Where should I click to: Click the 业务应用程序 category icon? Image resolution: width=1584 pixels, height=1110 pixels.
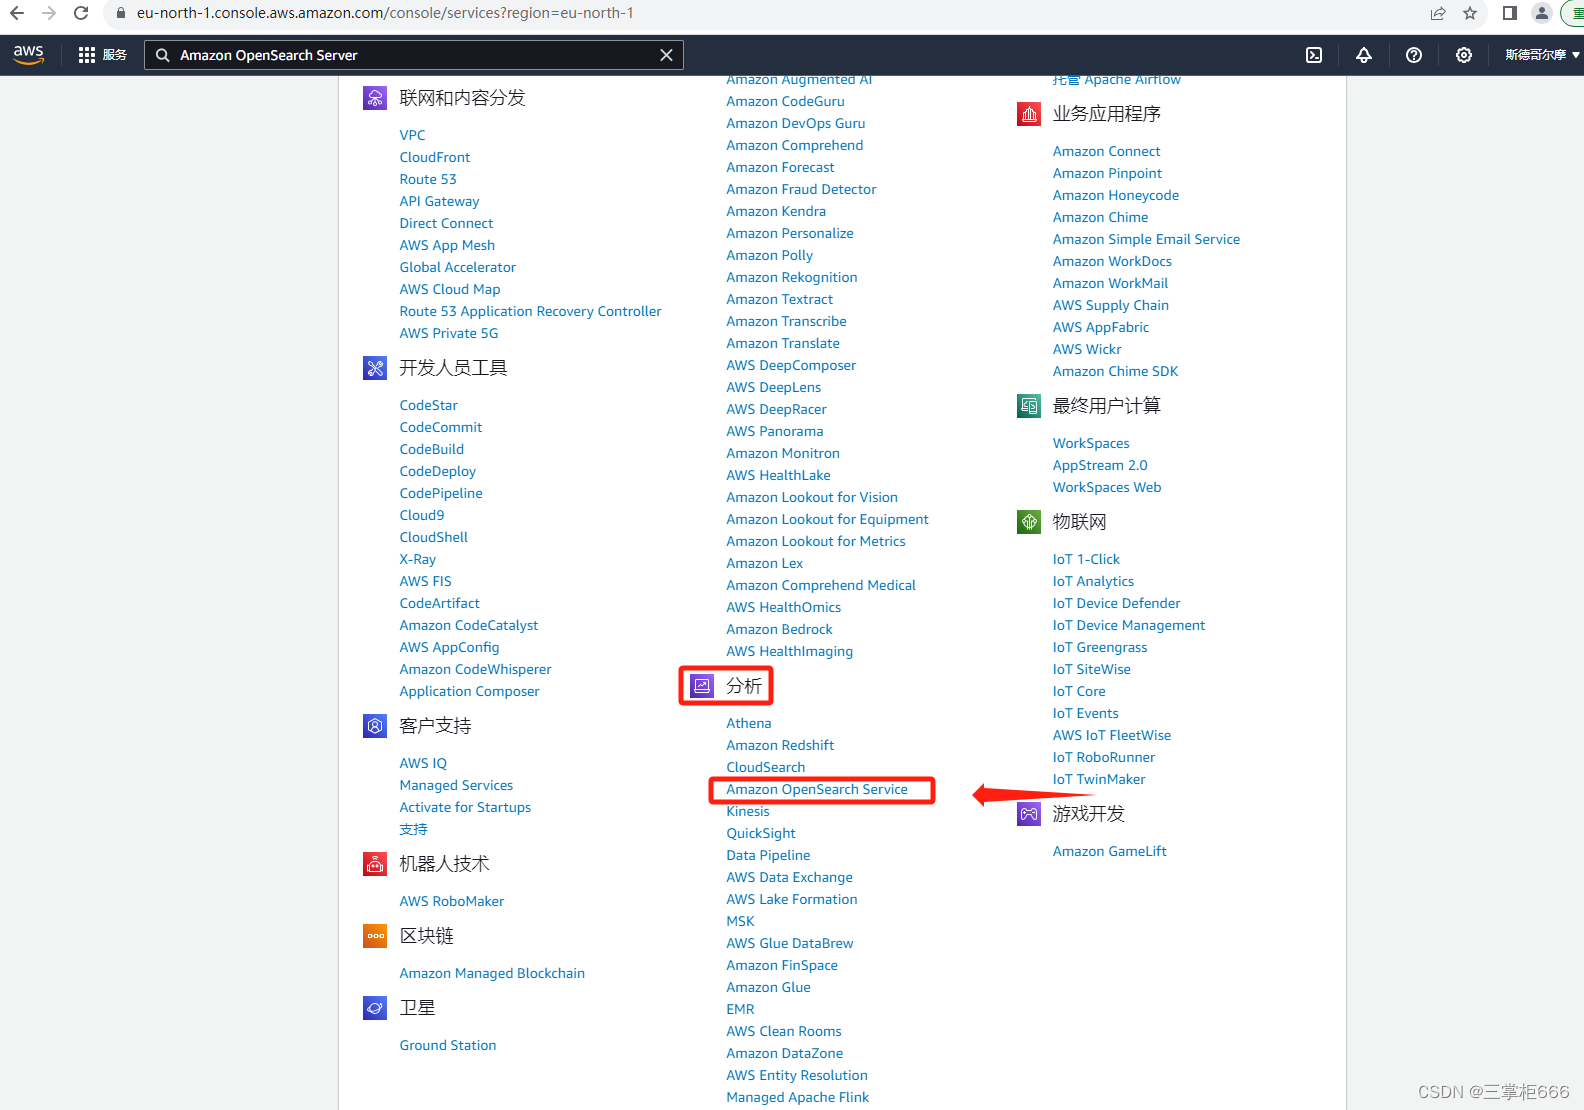point(1029,114)
